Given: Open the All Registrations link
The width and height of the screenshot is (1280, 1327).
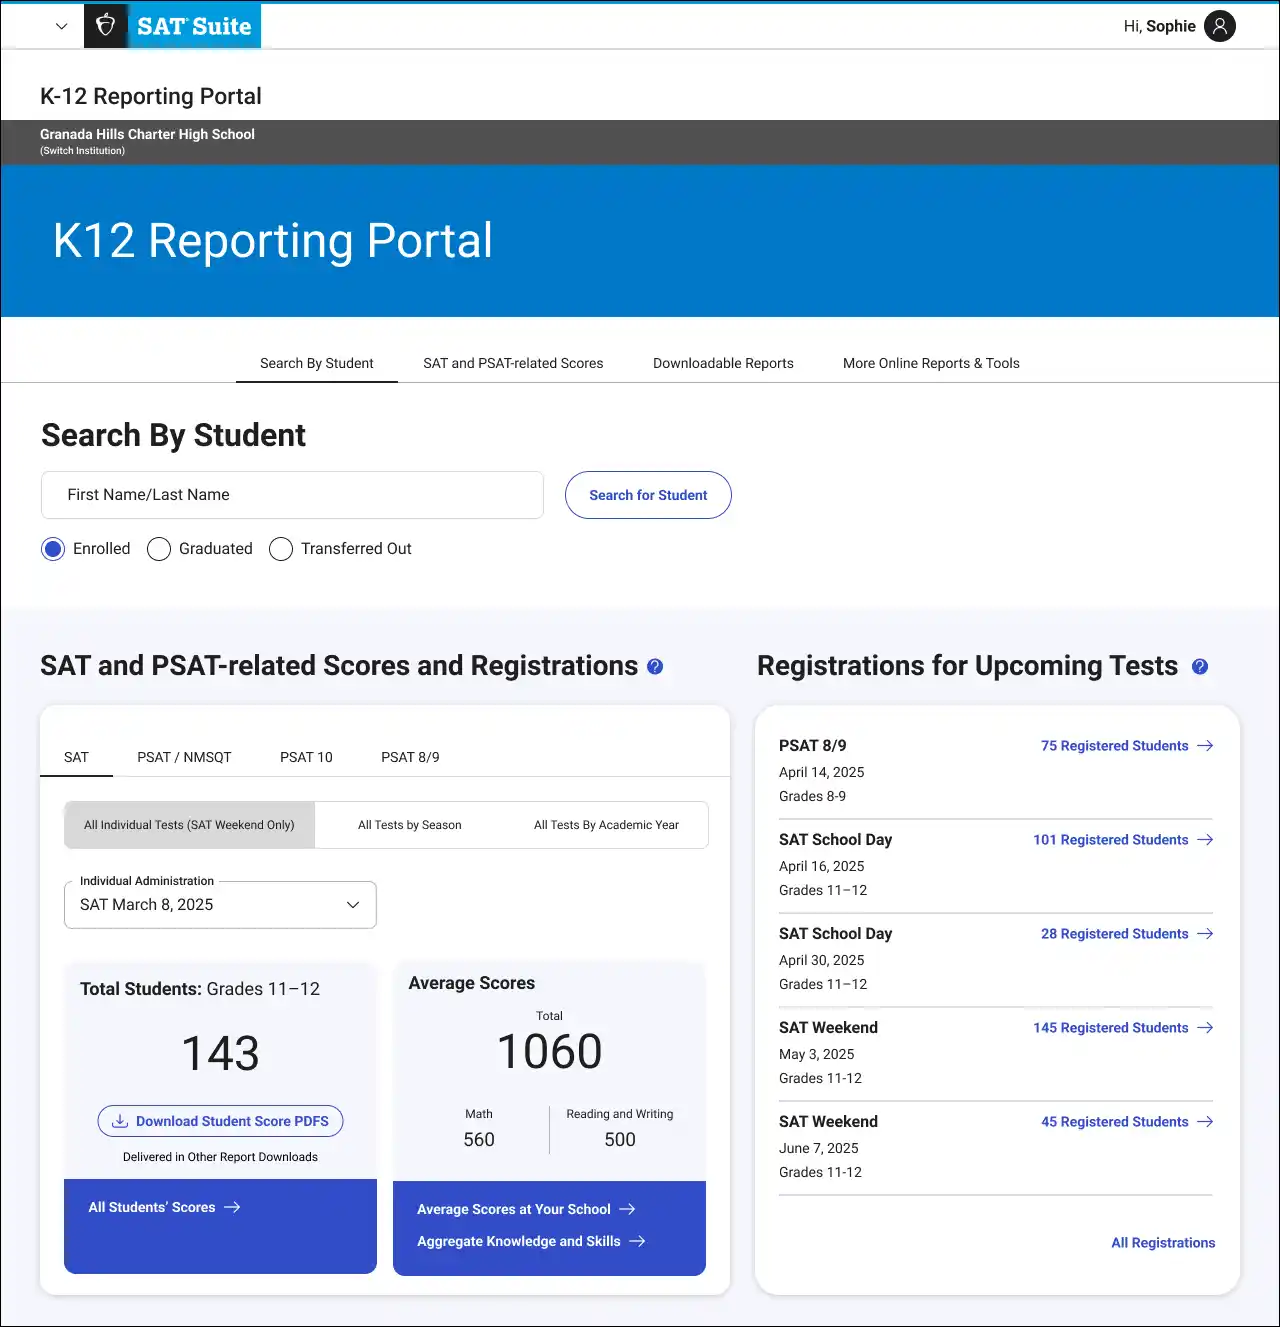Looking at the screenshot, I should click(1163, 1243).
